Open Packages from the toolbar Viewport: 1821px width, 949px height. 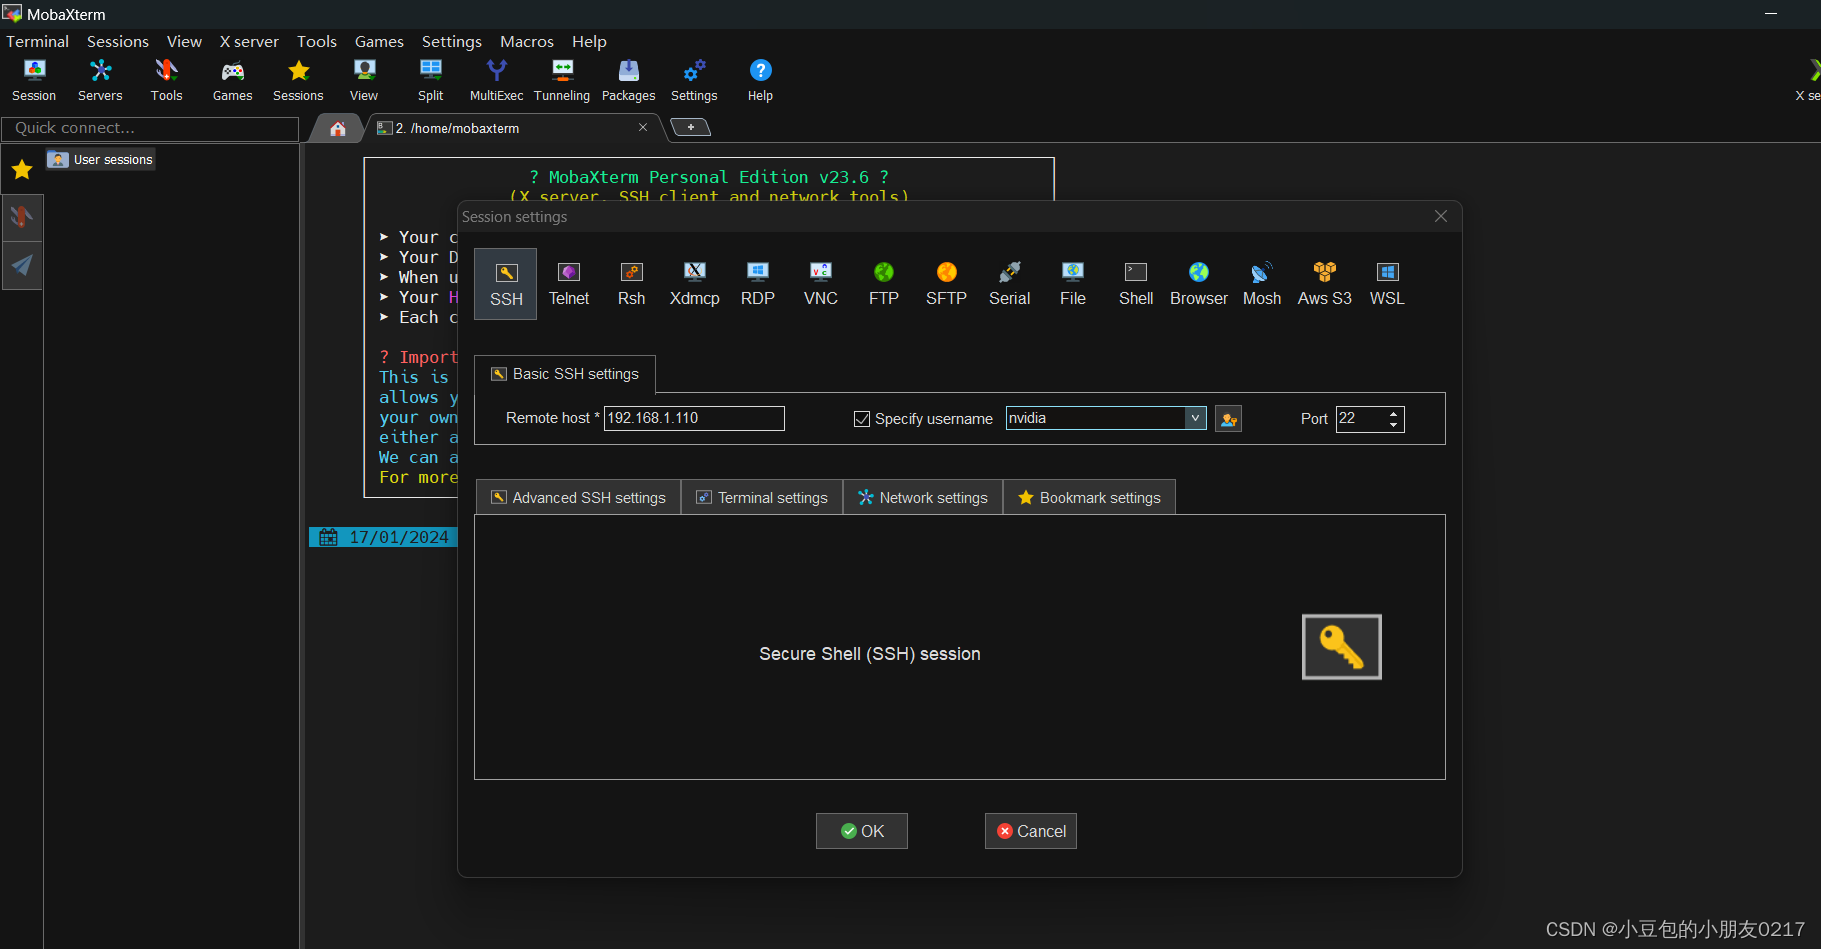point(628,80)
